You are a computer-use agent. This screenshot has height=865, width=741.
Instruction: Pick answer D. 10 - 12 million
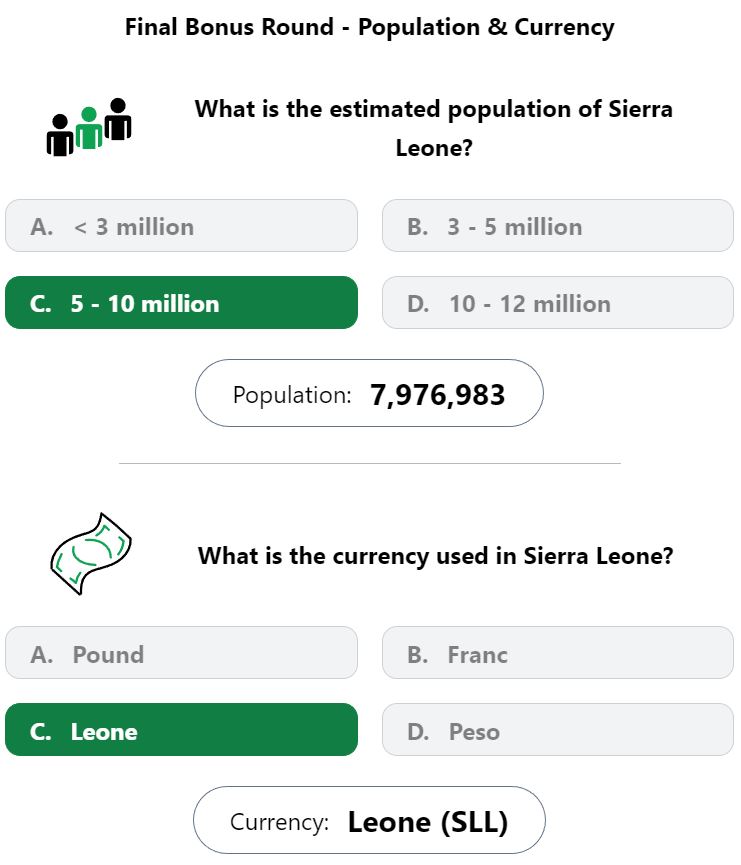pyautogui.click(x=558, y=303)
